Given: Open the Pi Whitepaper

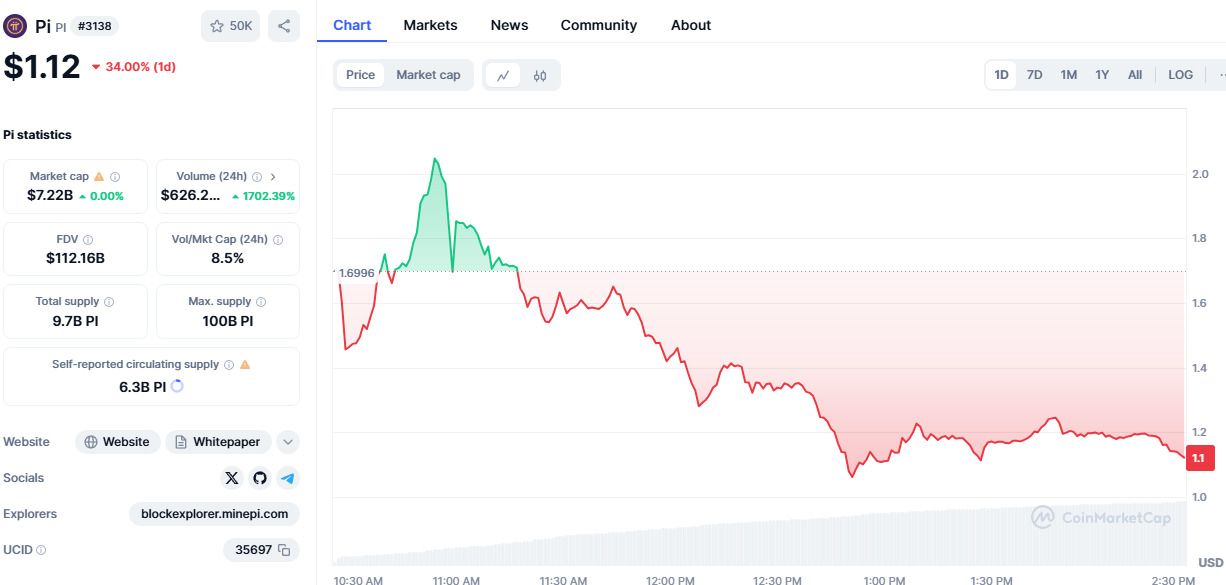Looking at the screenshot, I should (x=217, y=442).
